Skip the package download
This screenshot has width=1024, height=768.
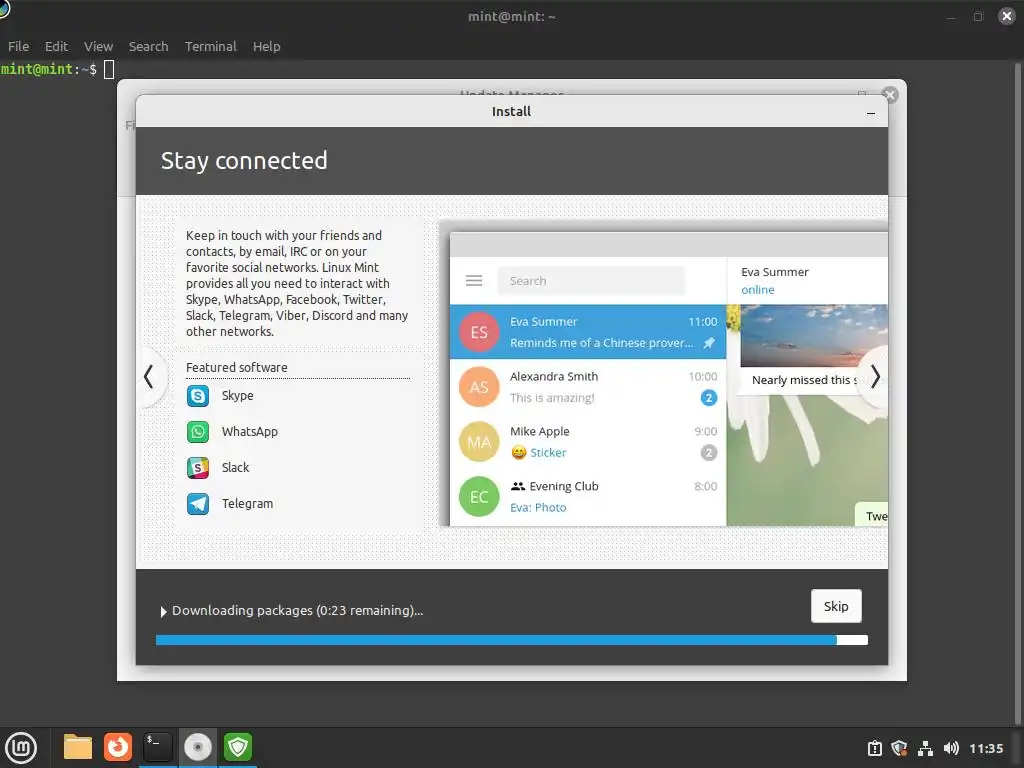[836, 606]
